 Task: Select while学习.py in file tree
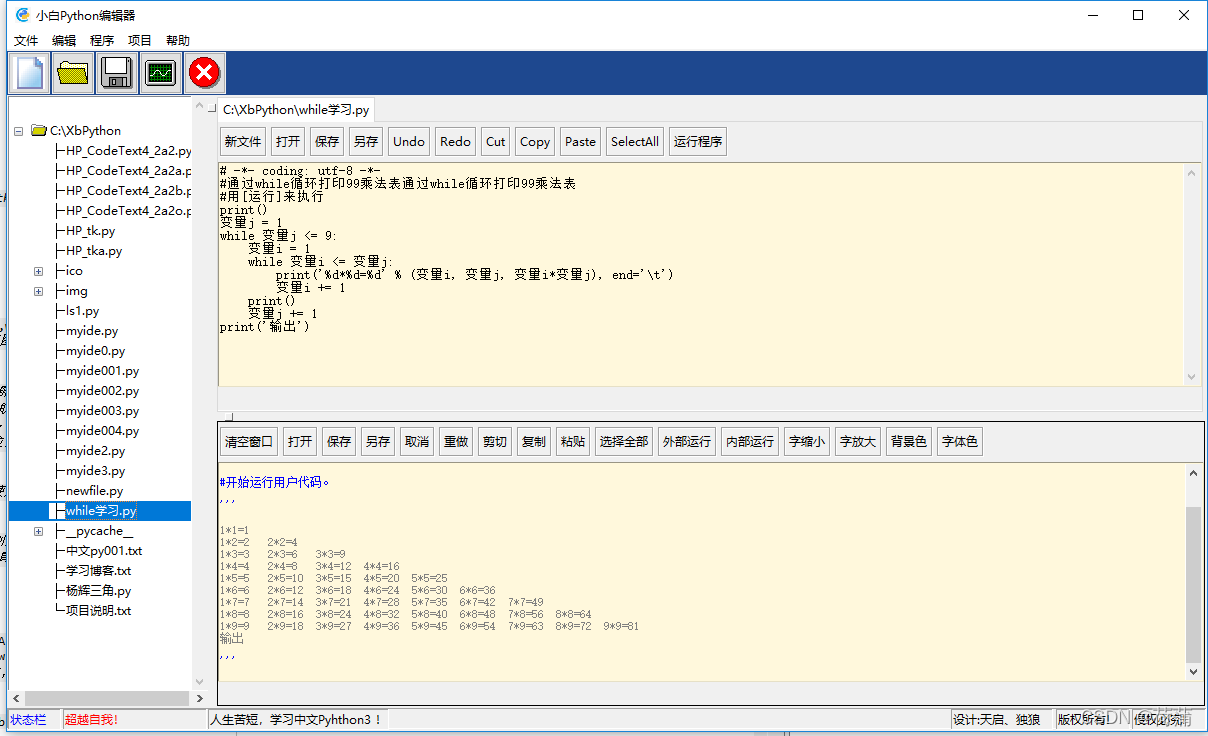[102, 511]
